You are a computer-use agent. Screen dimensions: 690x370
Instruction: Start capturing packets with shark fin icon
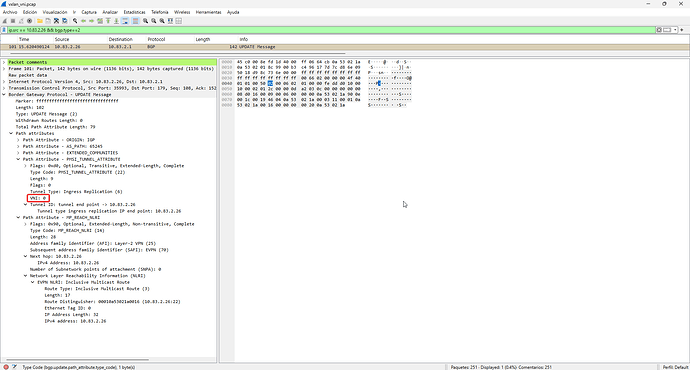5,21
